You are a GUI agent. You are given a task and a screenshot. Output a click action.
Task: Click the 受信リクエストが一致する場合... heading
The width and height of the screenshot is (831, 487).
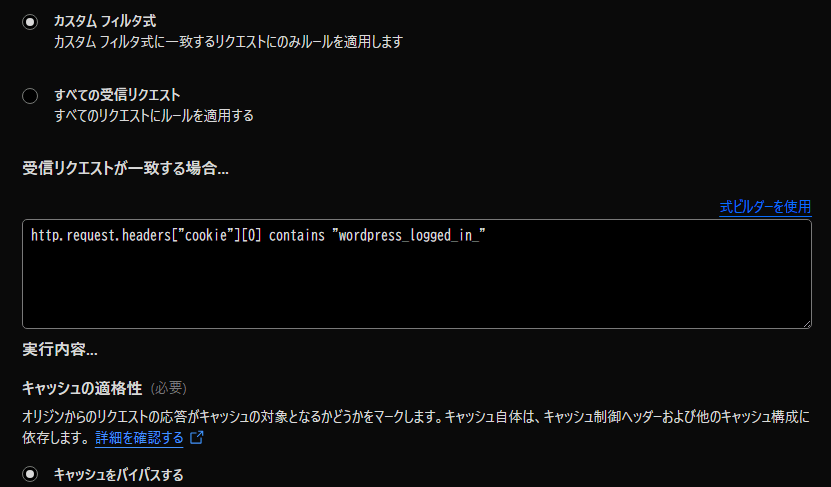(125, 169)
